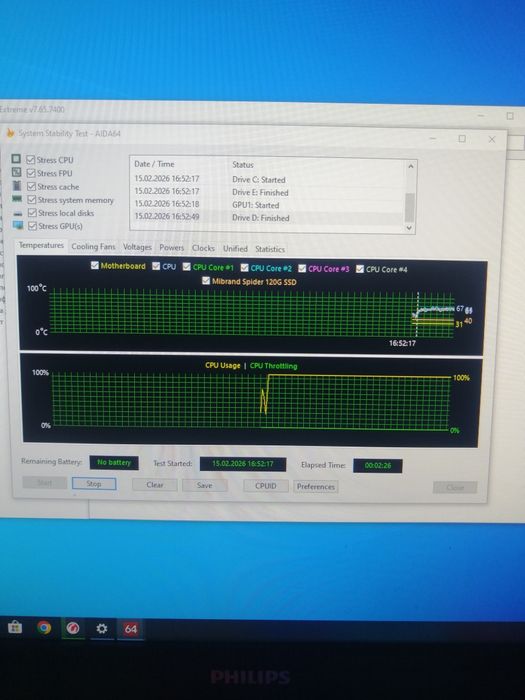Click the log list scroll-down arrow
This screenshot has height=700, width=525.
pyautogui.click(x=410, y=228)
